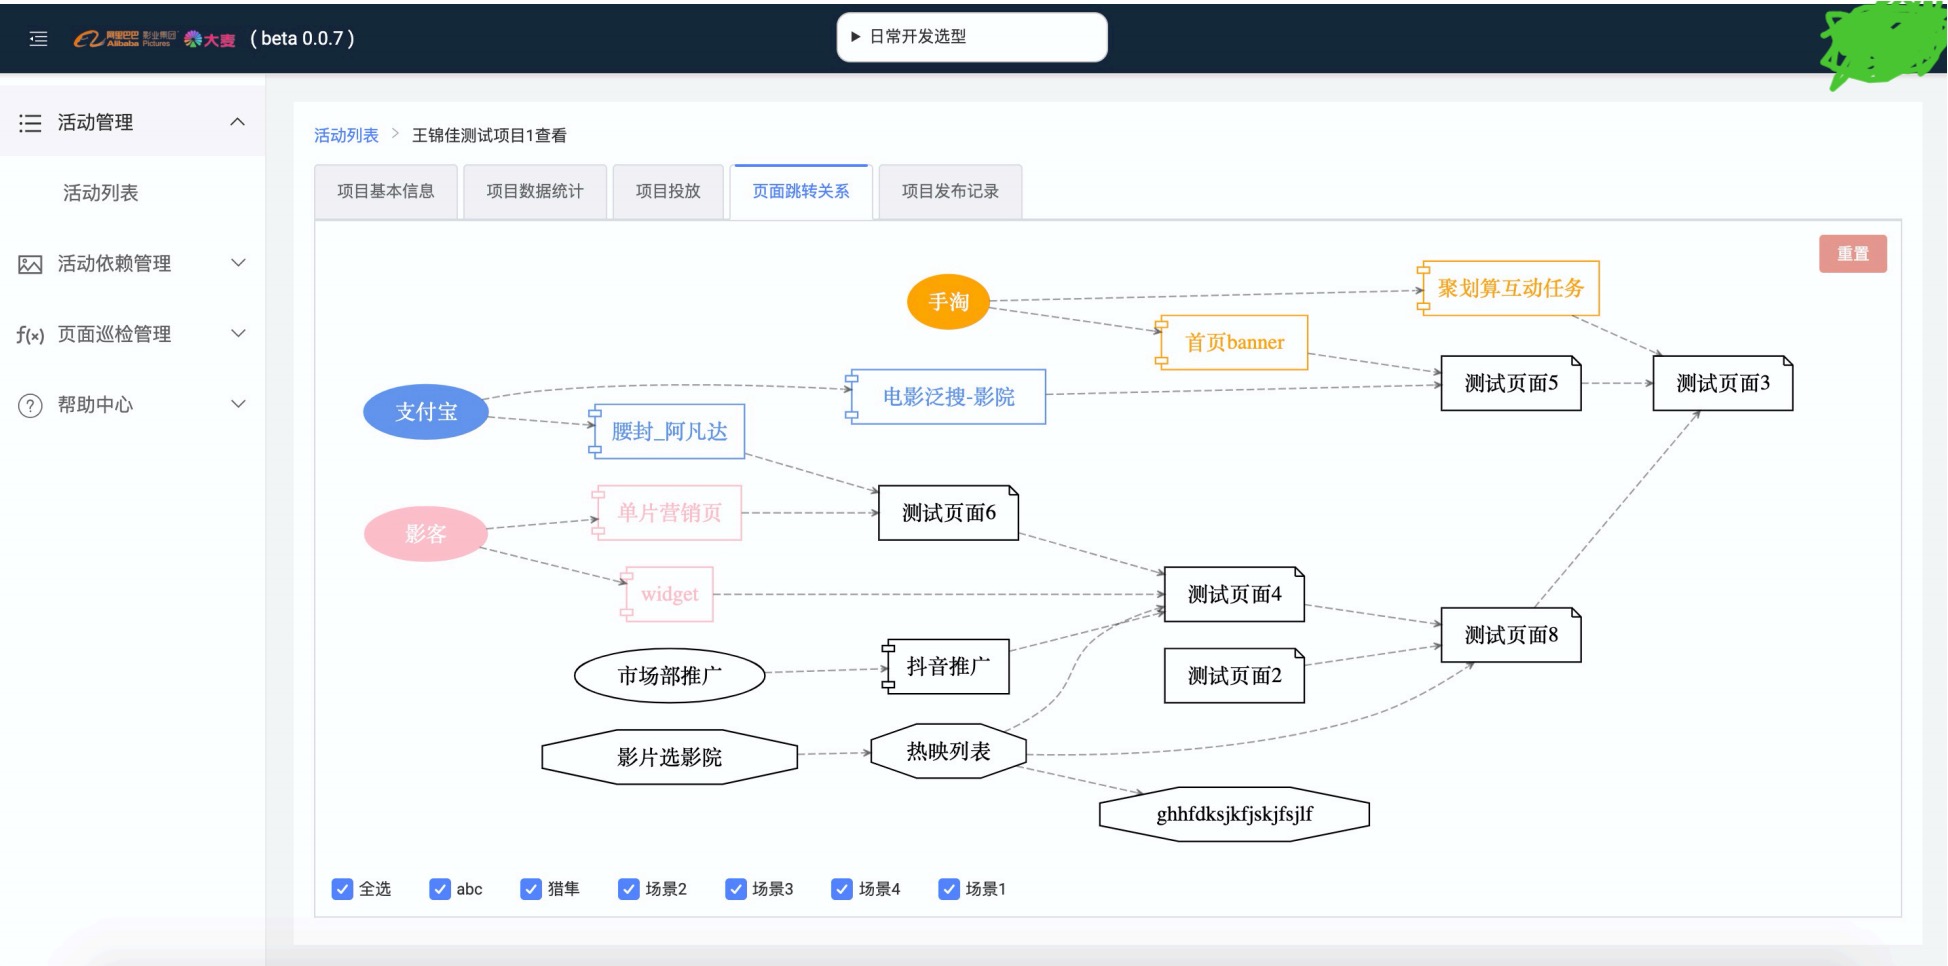1948x966 pixels.
Task: Click the 测试页面6 node
Action: point(948,513)
